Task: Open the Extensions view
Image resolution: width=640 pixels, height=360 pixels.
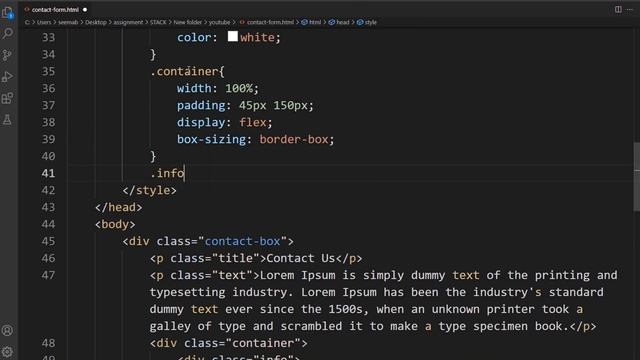Action: pos(7,98)
